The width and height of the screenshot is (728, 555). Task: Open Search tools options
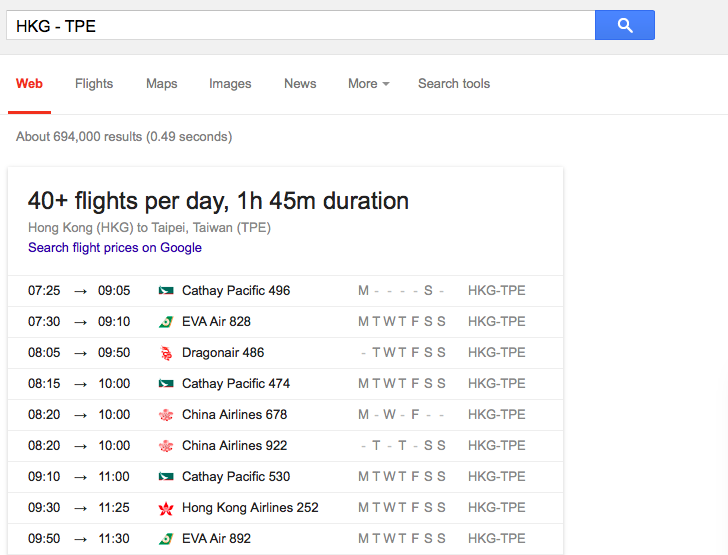point(454,84)
